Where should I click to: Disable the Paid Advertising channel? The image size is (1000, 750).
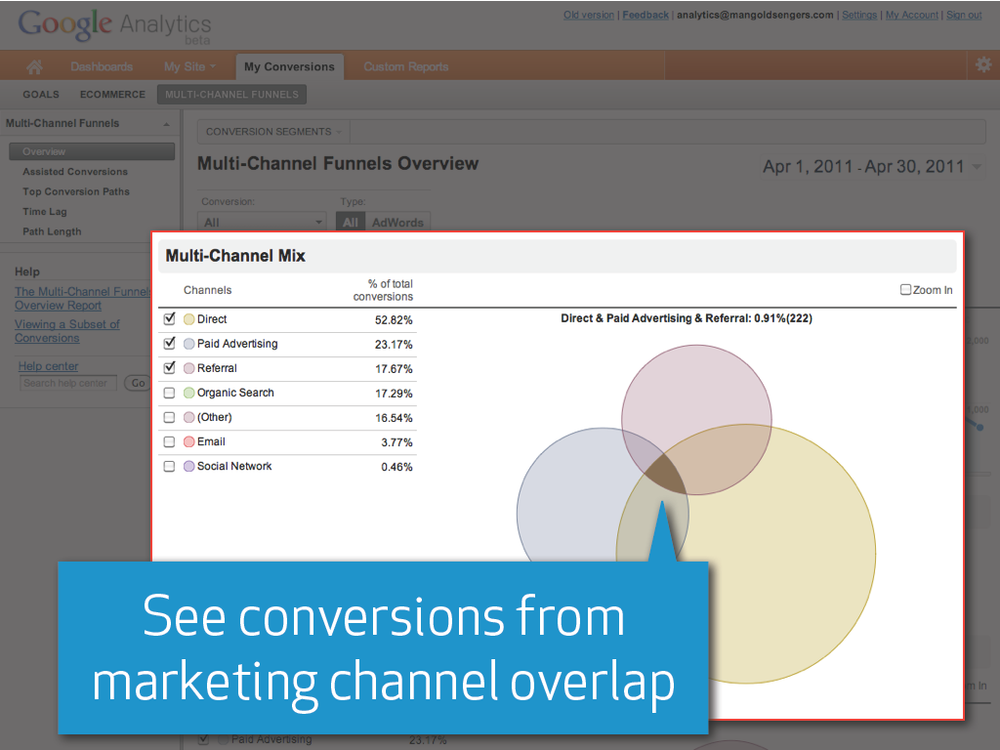pyautogui.click(x=169, y=343)
